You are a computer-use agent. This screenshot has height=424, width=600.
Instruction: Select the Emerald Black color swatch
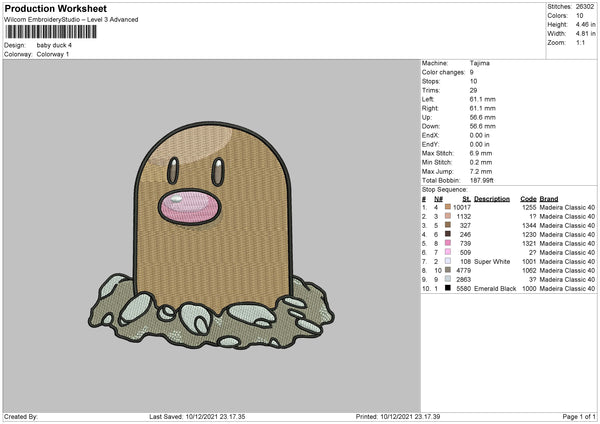click(448, 288)
